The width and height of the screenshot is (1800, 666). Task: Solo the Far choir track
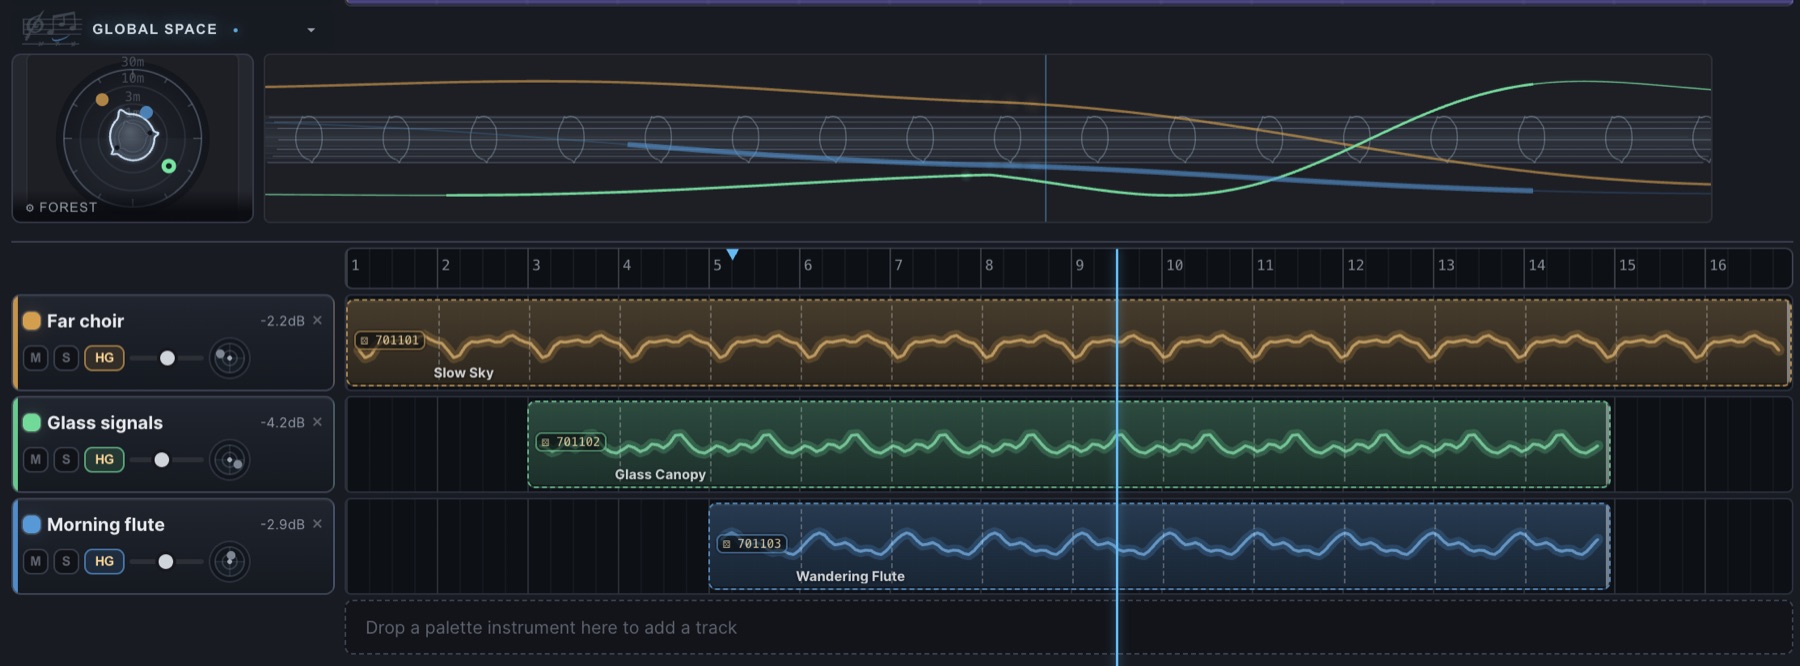pyautogui.click(x=66, y=358)
